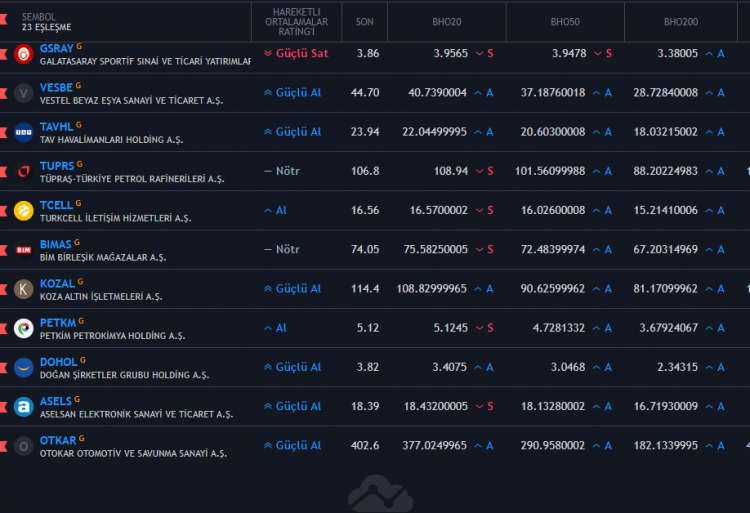Open the PETKM symbol link
The width and height of the screenshot is (750, 513).
(58, 323)
